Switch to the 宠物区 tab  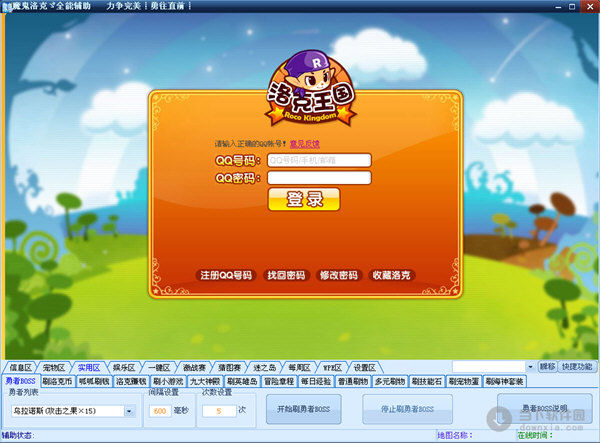tap(54, 368)
